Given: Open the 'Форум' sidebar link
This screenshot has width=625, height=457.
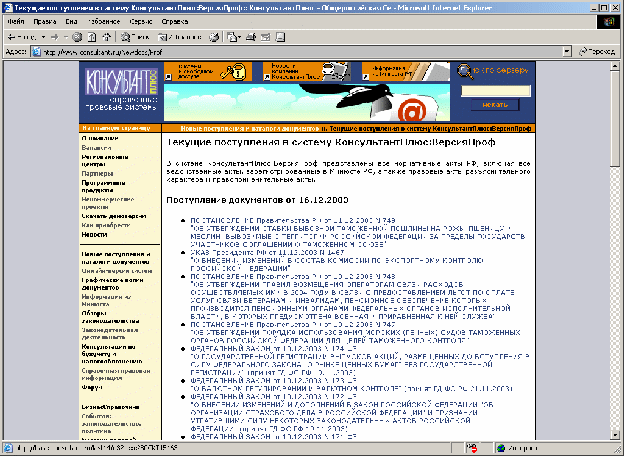Looking at the screenshot, I should (x=92, y=387).
